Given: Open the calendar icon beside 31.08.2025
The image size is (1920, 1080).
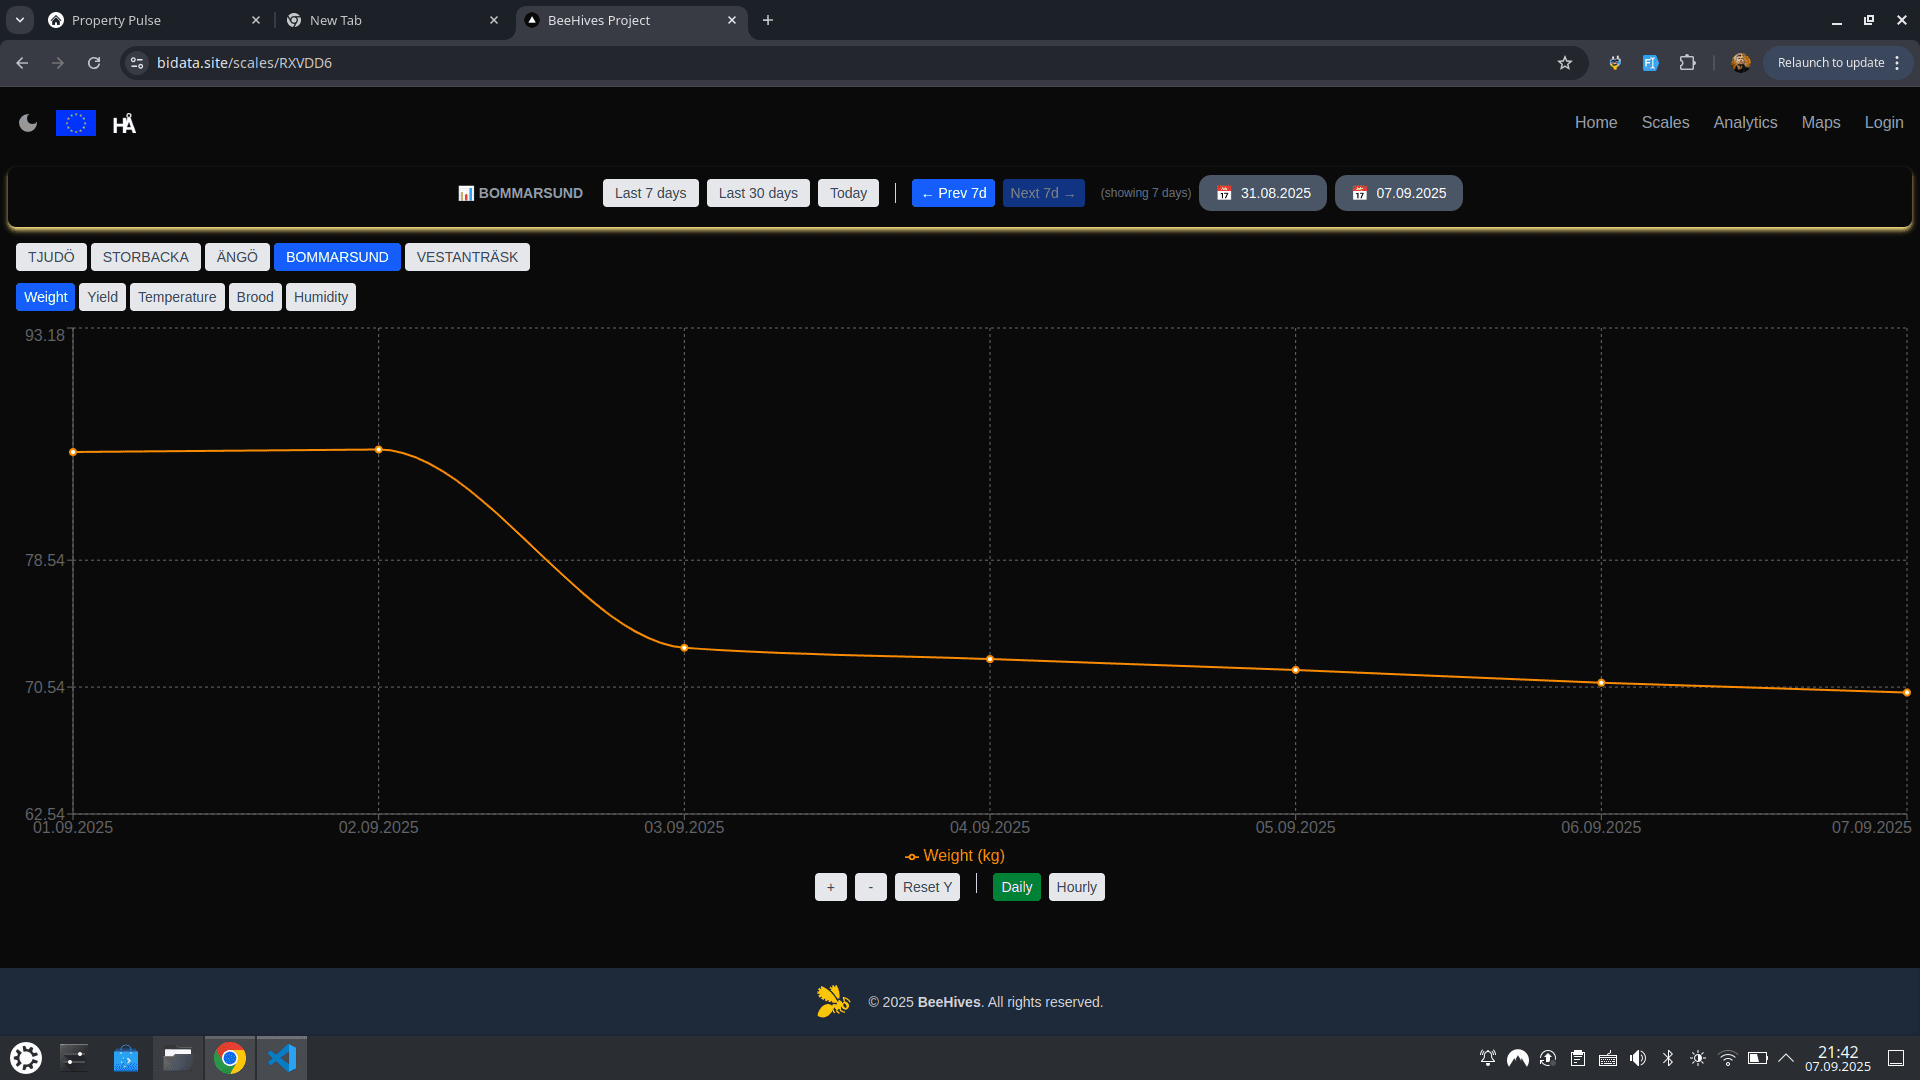Looking at the screenshot, I should (x=1222, y=193).
